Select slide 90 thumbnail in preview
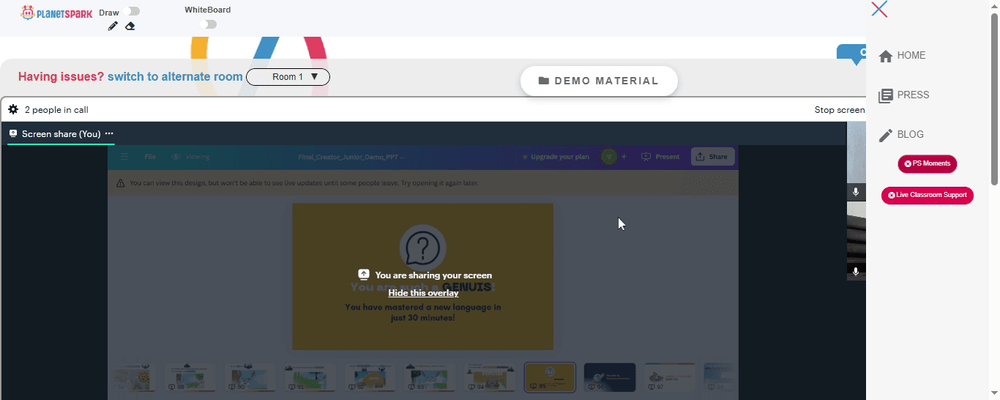The image size is (1000, 400). [x=251, y=378]
